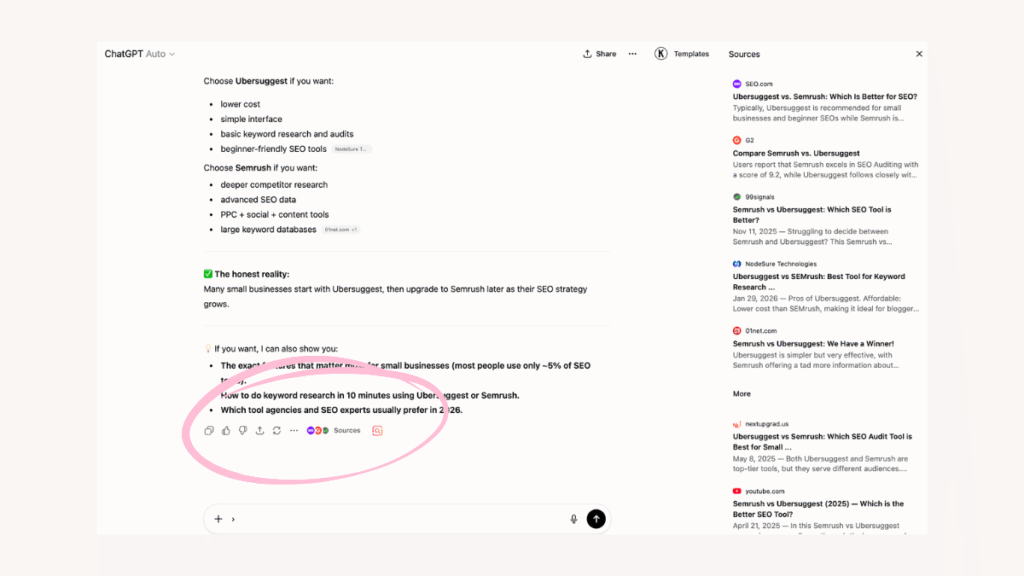Regenerate the response

click(x=276, y=430)
